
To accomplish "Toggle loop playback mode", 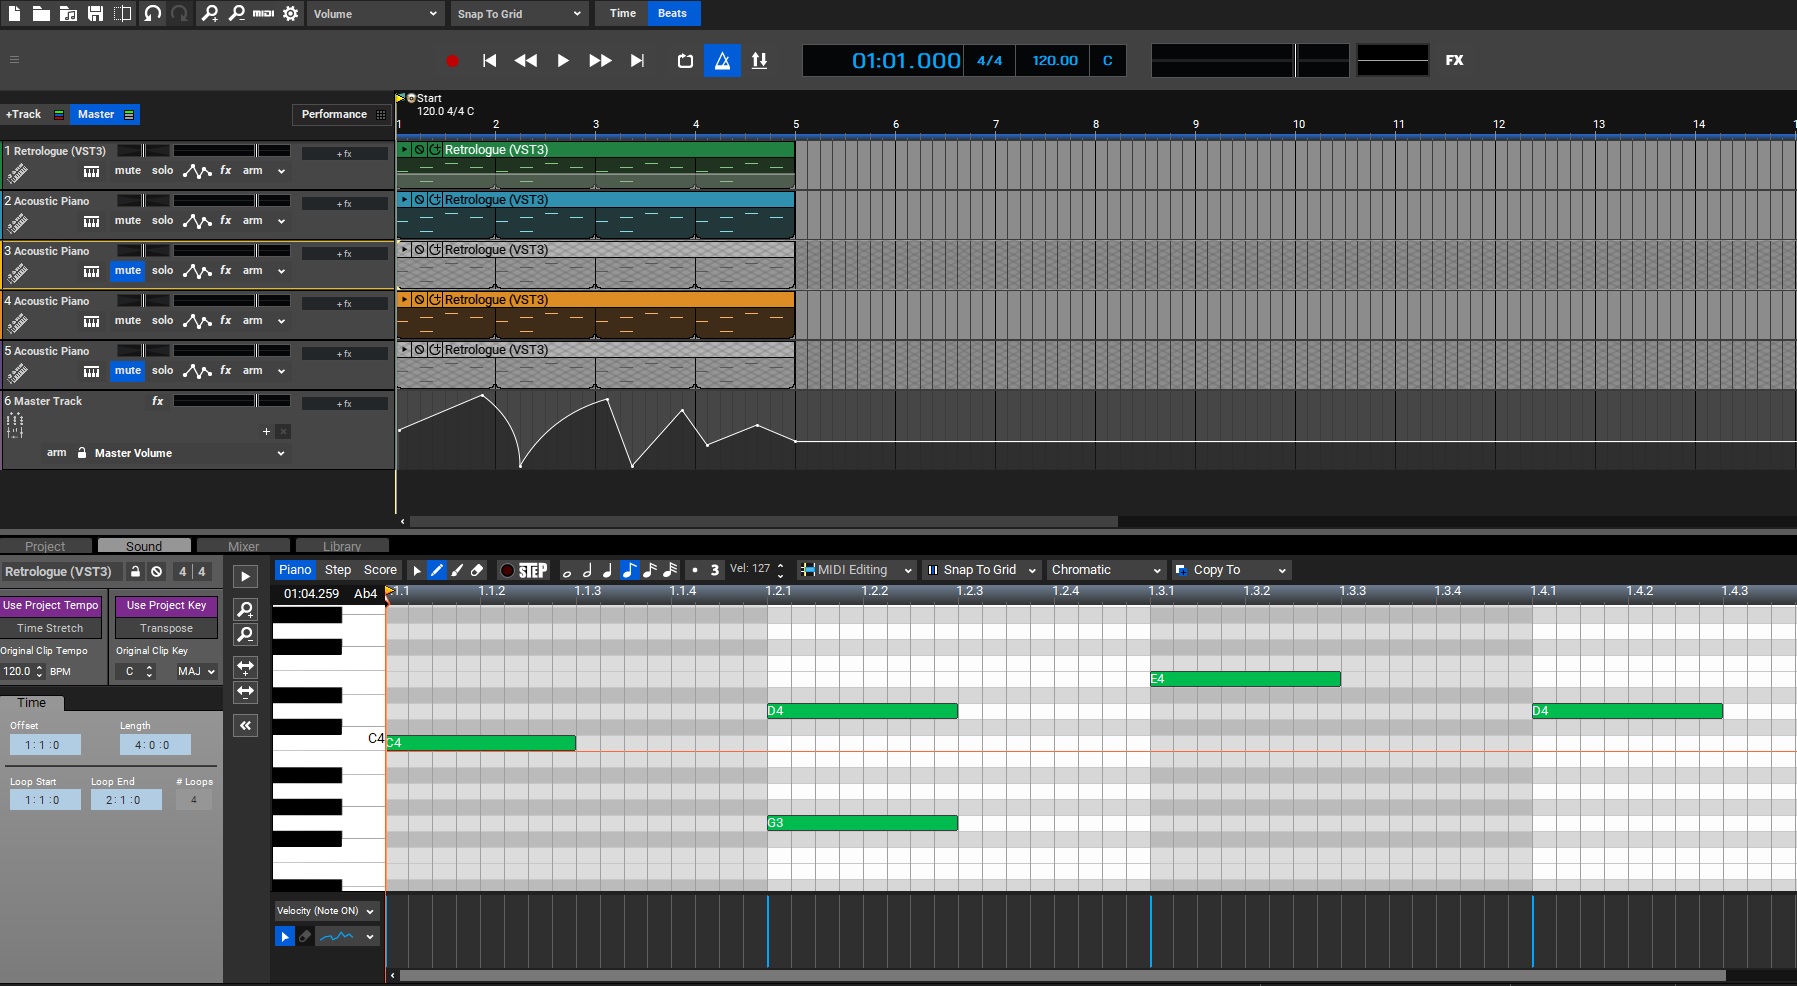I will 685,60.
